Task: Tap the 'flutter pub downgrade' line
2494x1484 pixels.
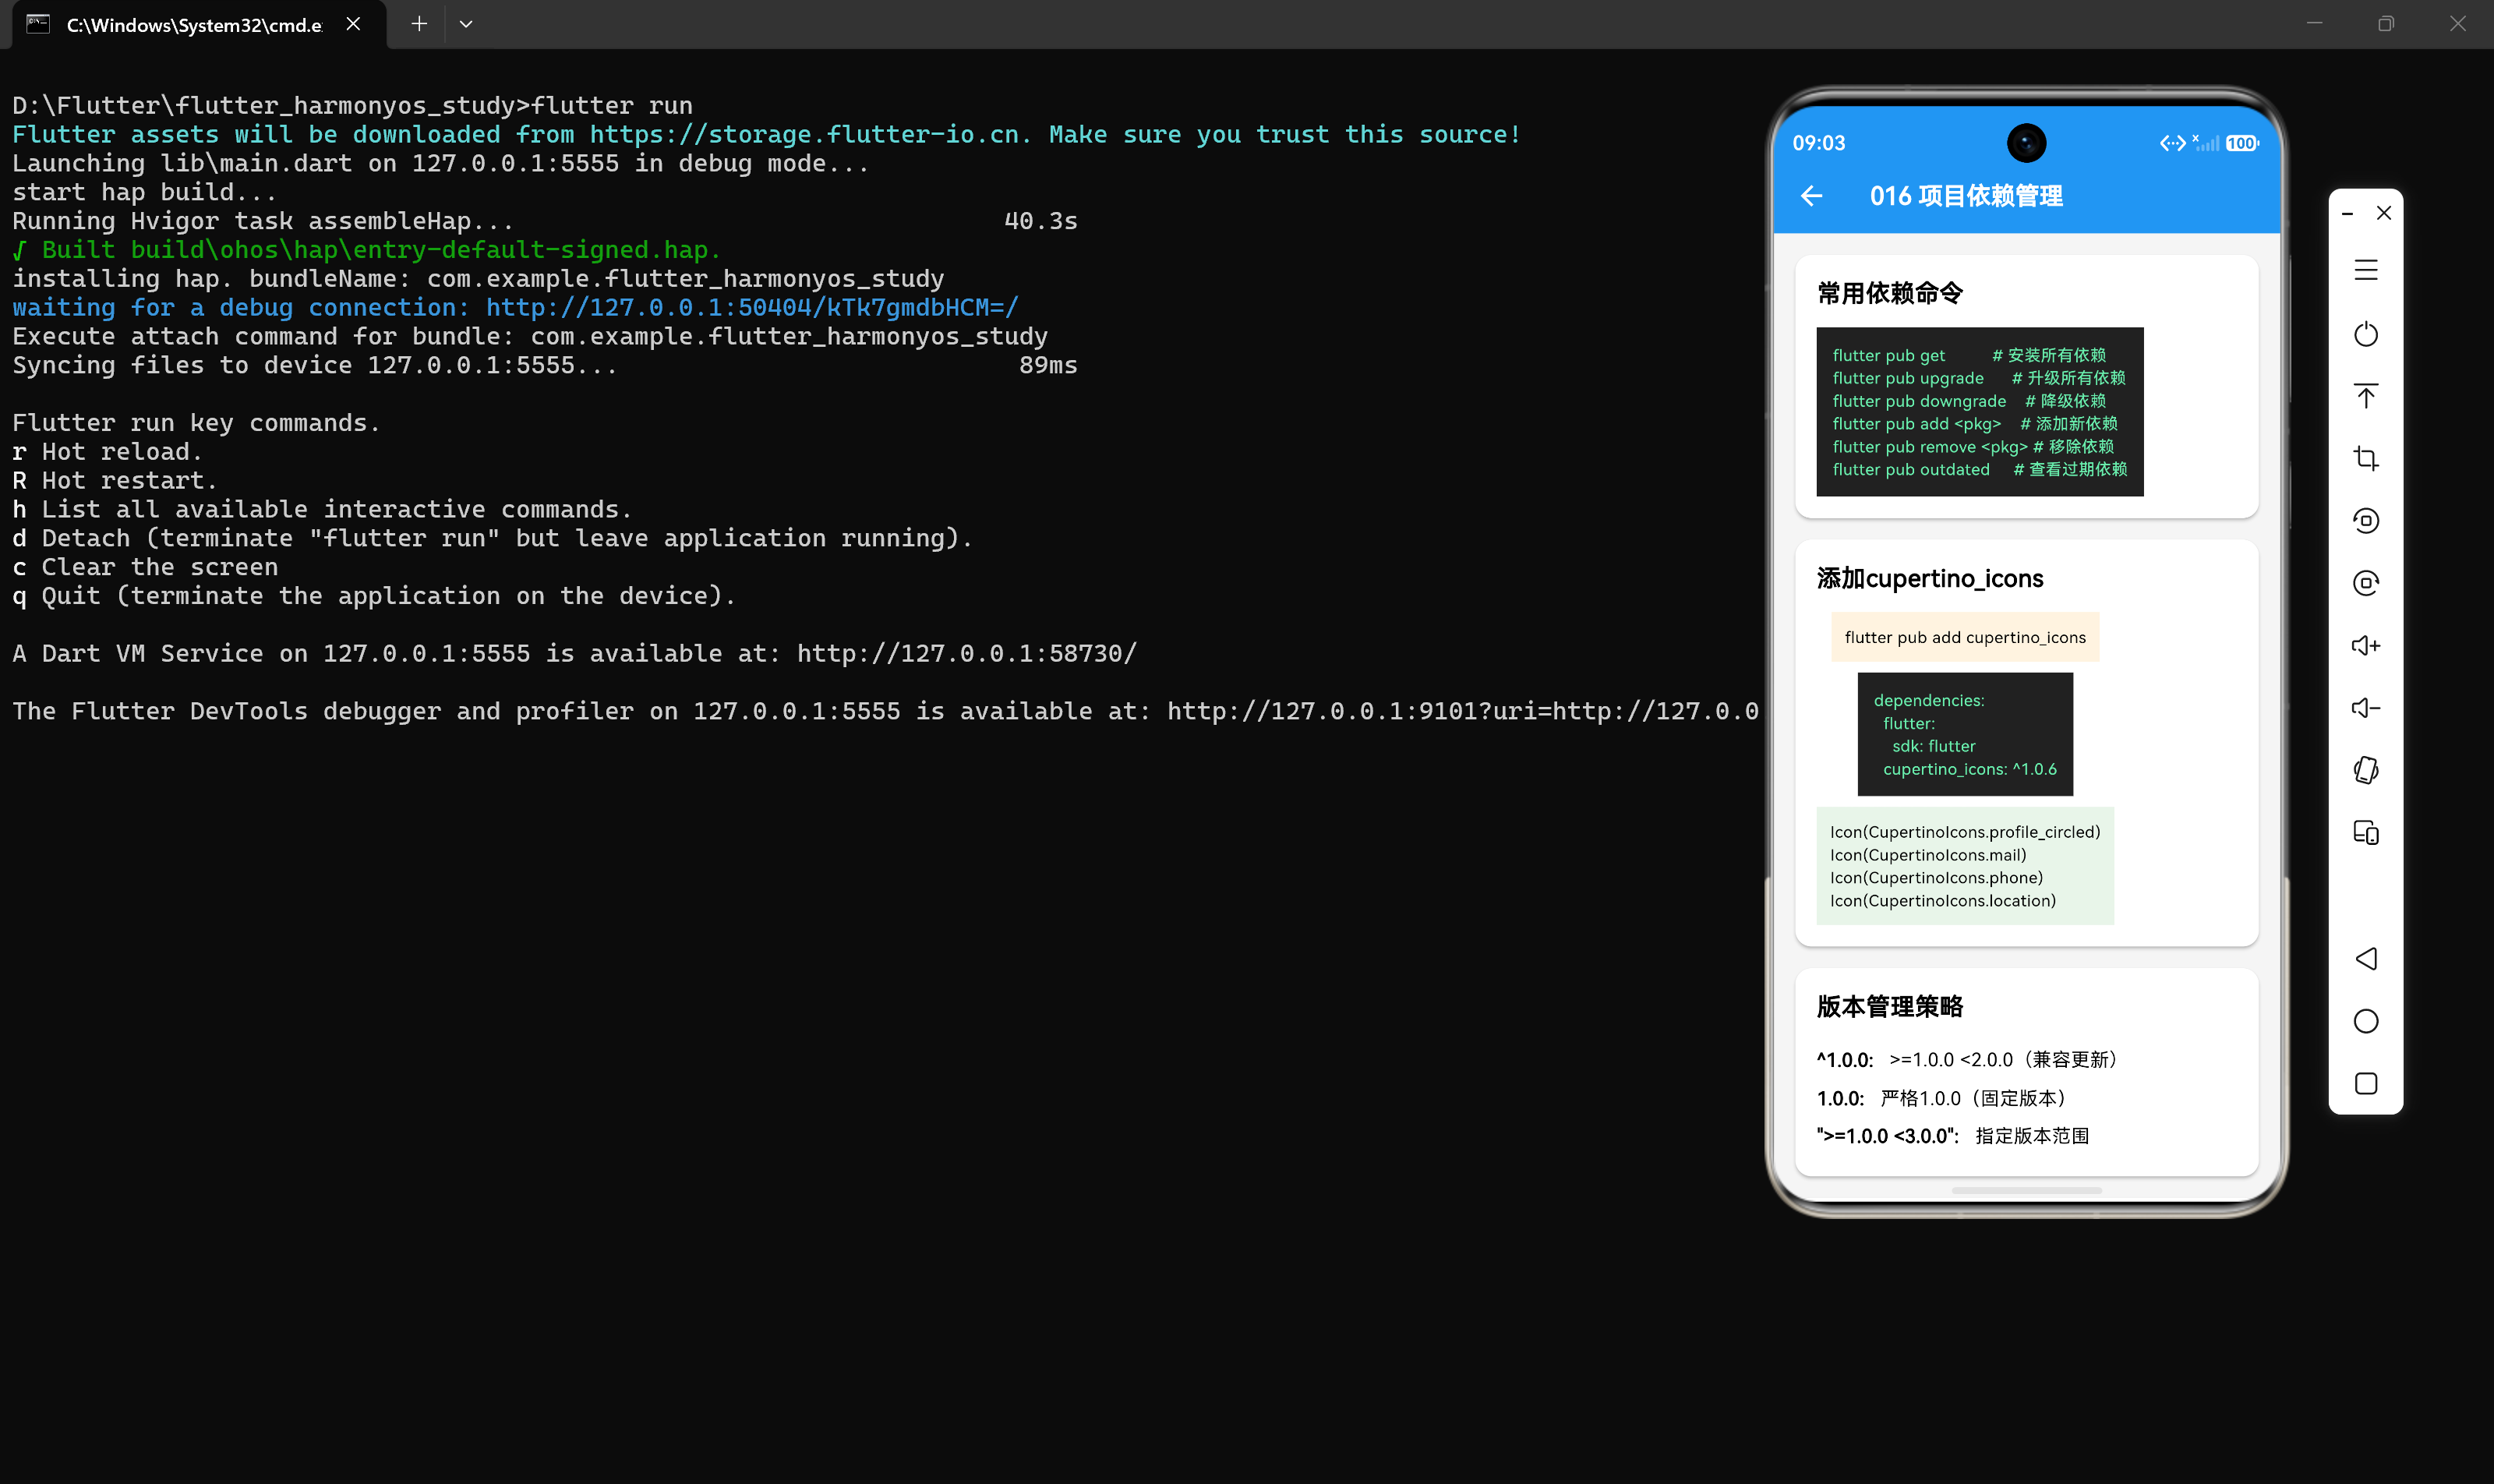Action: pos(1969,401)
